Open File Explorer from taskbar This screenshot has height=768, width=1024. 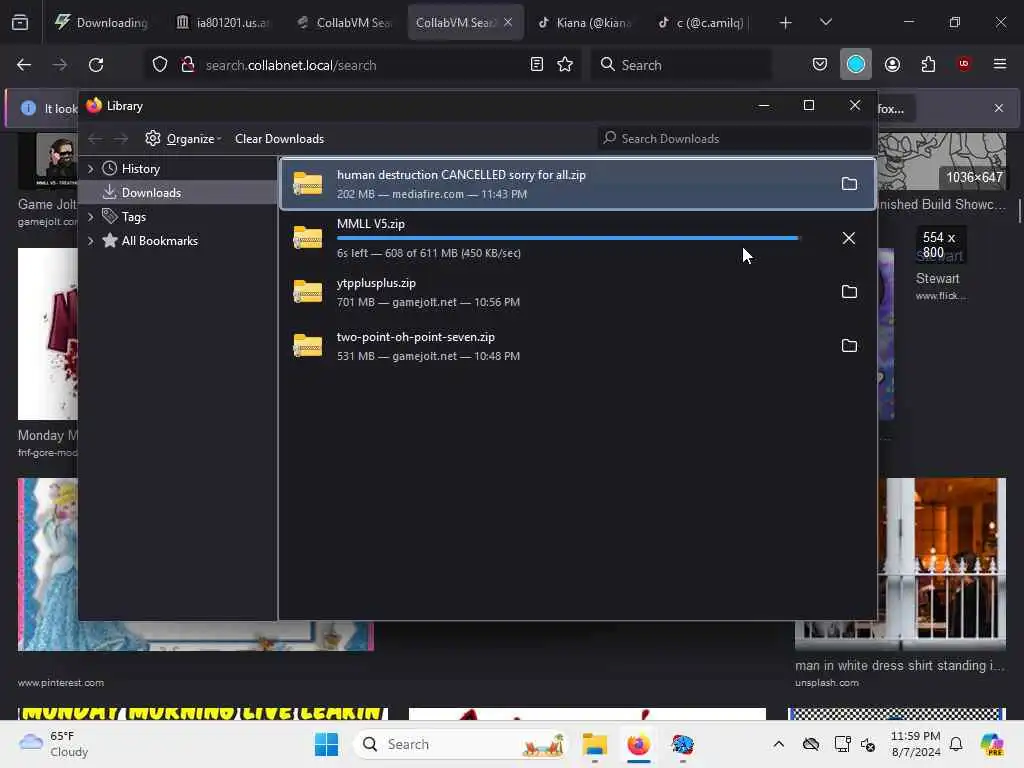594,744
